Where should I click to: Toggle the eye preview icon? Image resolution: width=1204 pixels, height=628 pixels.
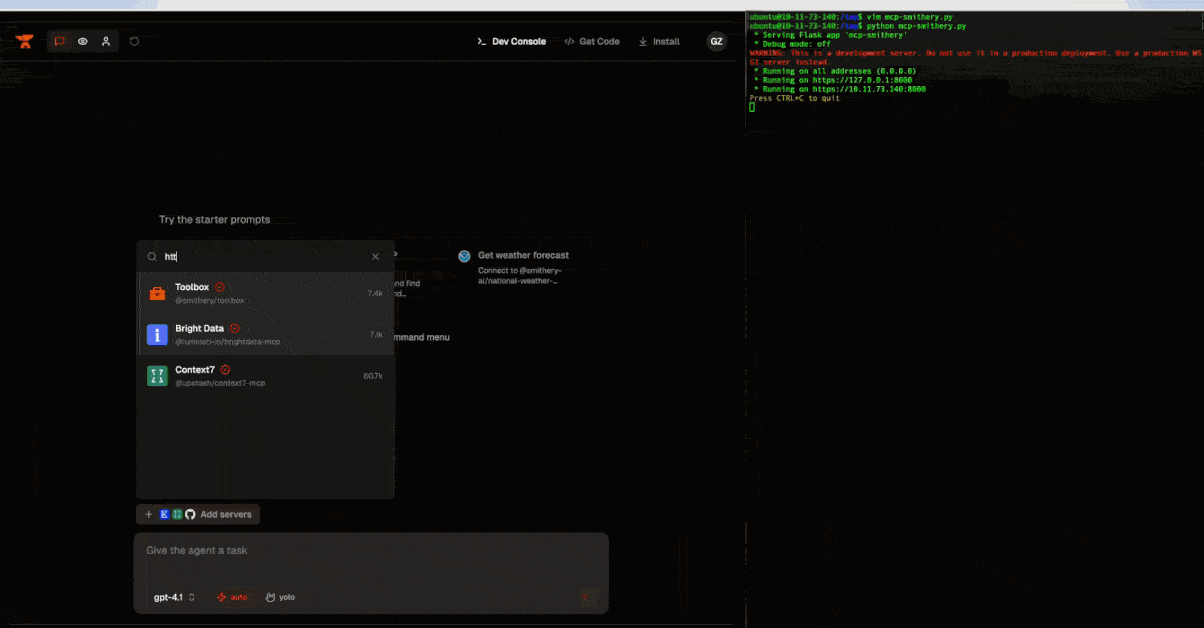click(83, 41)
